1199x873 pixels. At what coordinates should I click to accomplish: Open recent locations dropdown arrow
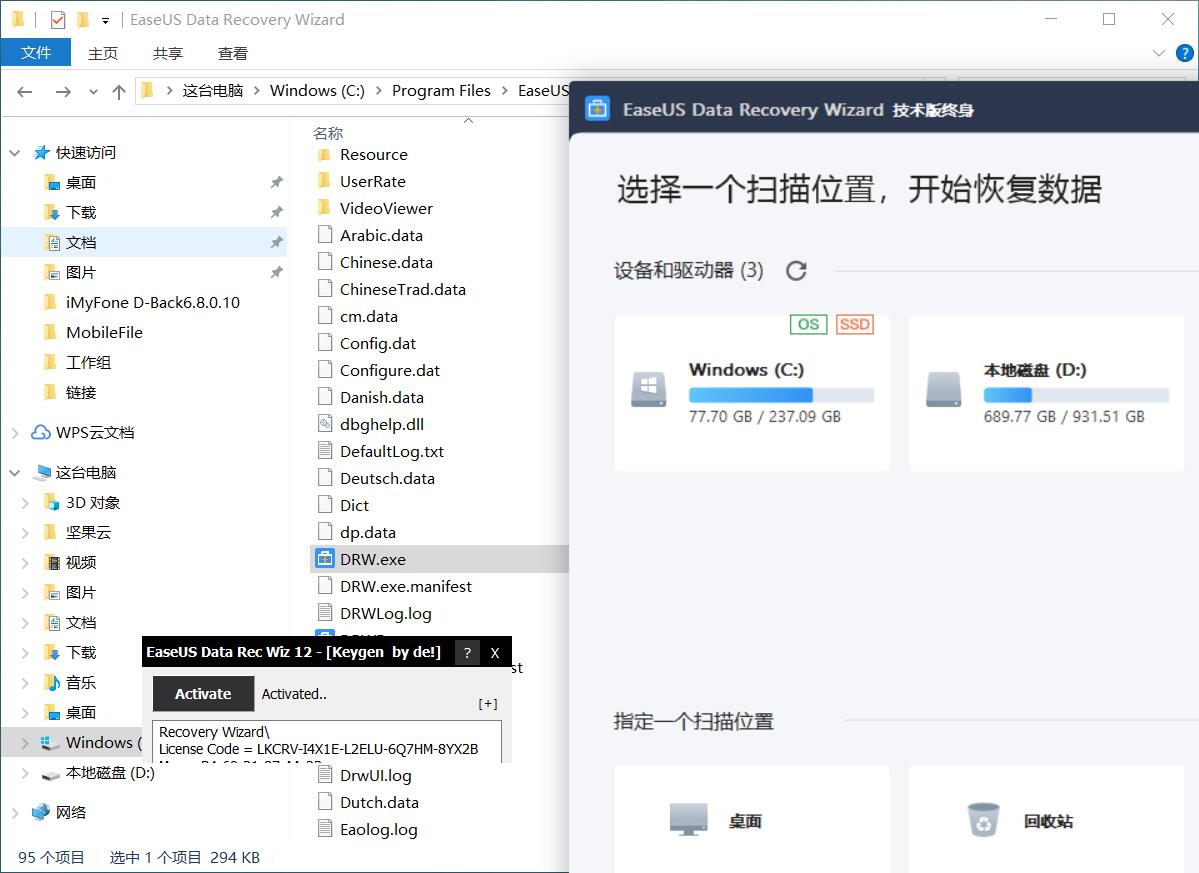pos(93,92)
